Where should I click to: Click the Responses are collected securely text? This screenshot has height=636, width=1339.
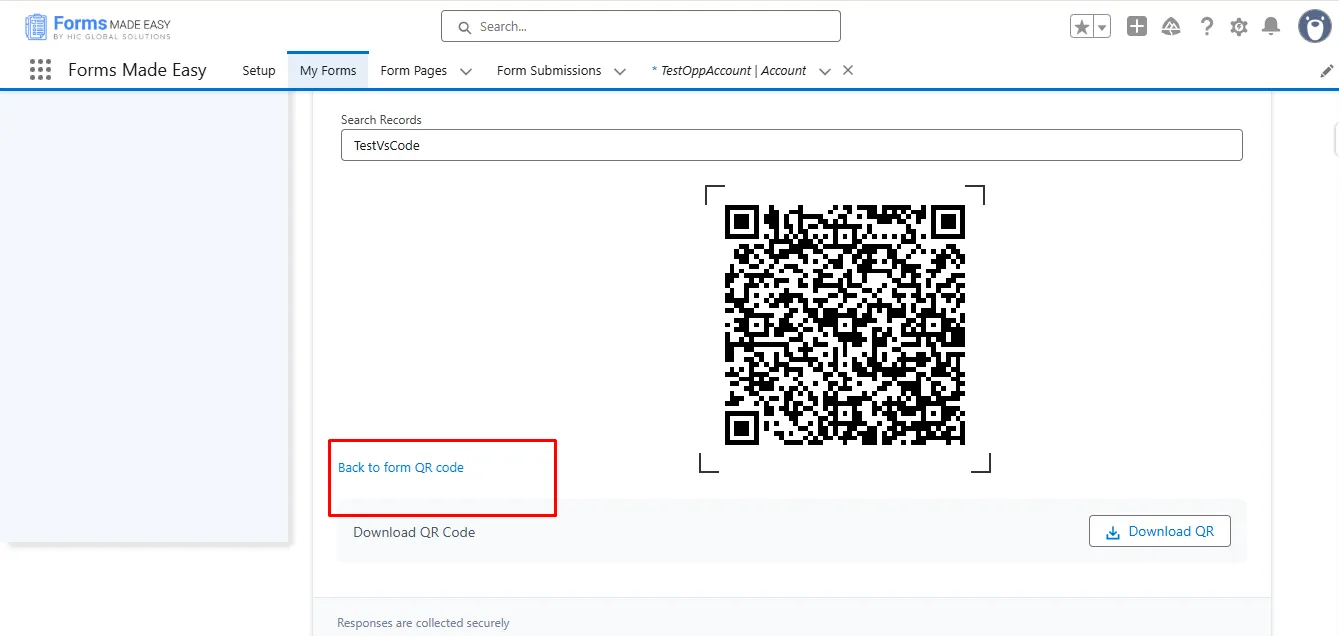(x=423, y=623)
